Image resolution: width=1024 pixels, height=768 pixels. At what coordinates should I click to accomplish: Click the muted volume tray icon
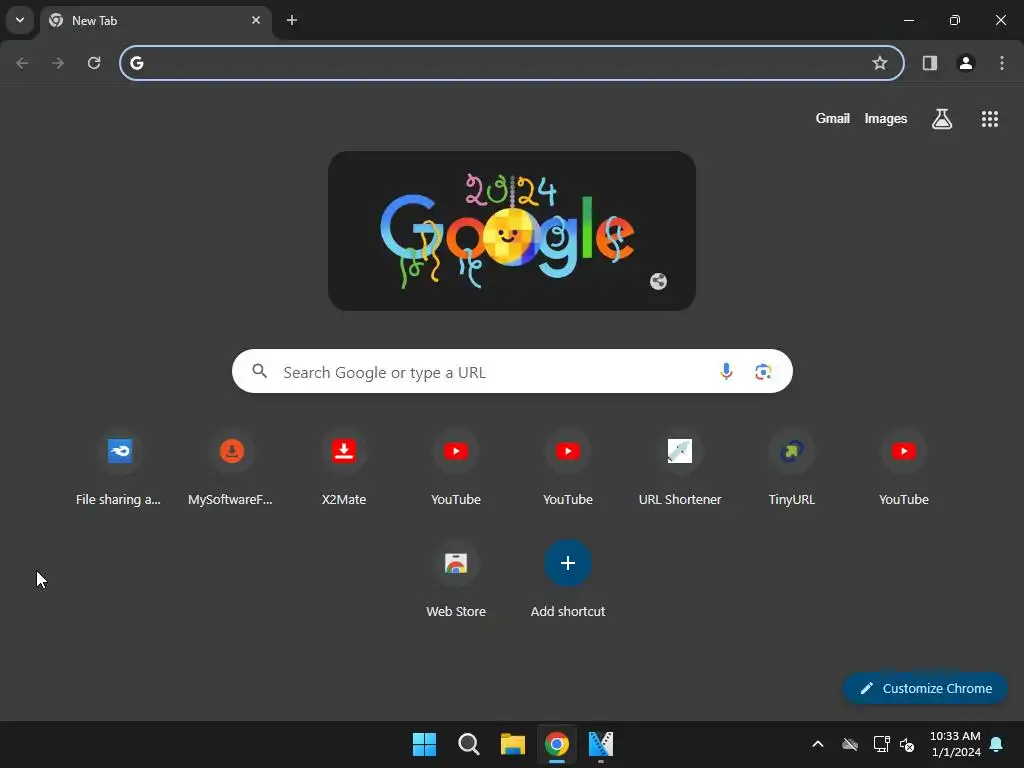tap(907, 744)
